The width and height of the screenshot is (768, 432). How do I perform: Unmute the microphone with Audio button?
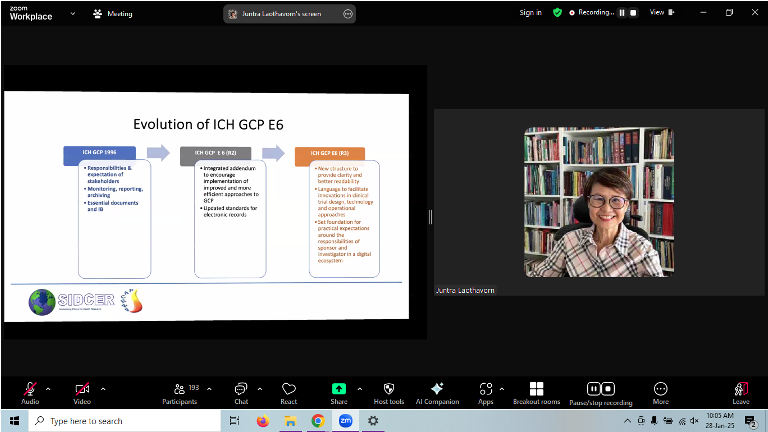click(x=30, y=389)
